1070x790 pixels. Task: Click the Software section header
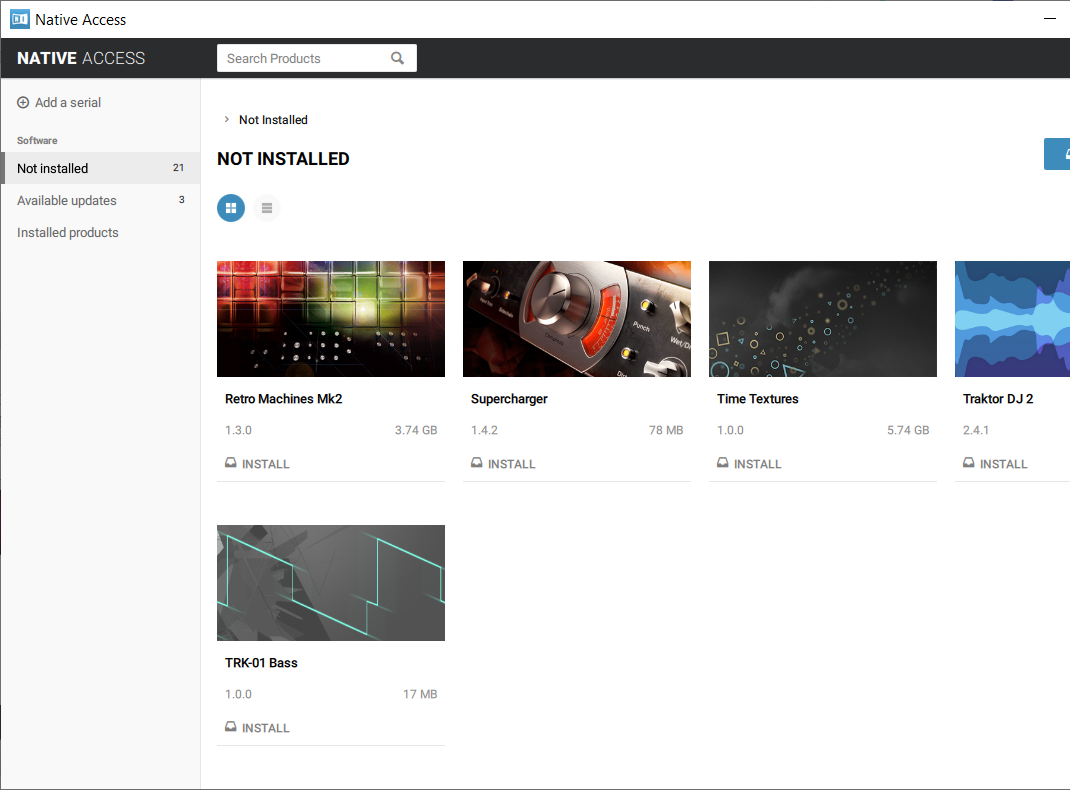tap(37, 140)
